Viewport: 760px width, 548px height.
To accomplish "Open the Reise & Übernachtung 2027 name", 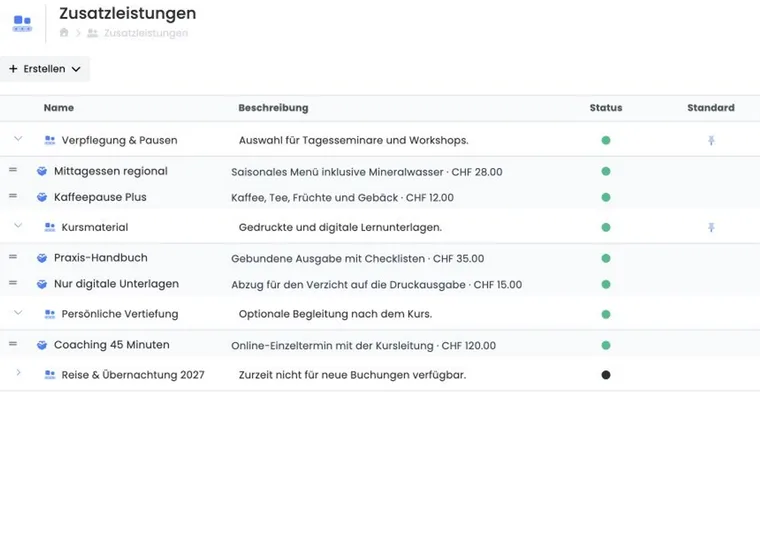I will tap(133, 375).
